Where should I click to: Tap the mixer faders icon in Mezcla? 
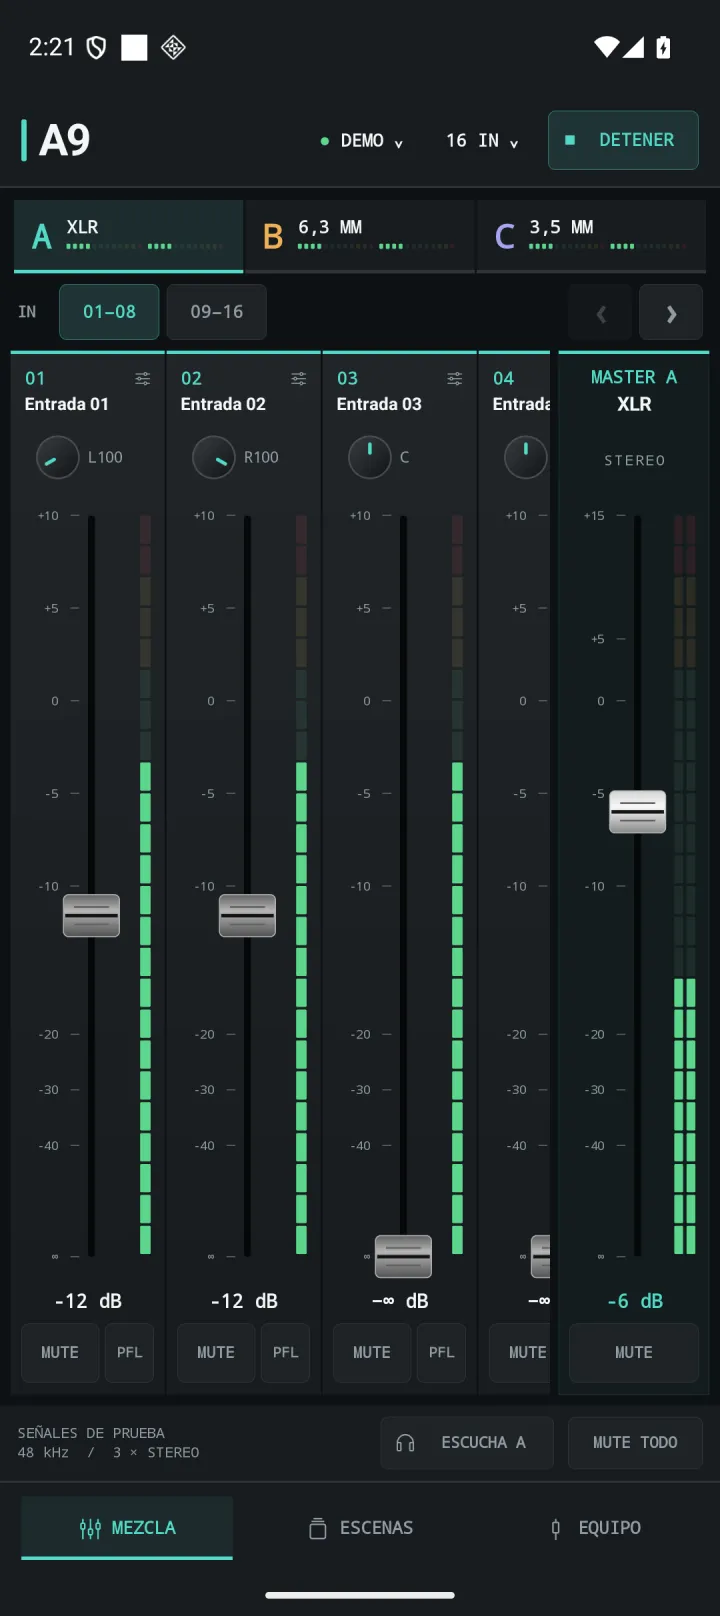pos(90,1528)
